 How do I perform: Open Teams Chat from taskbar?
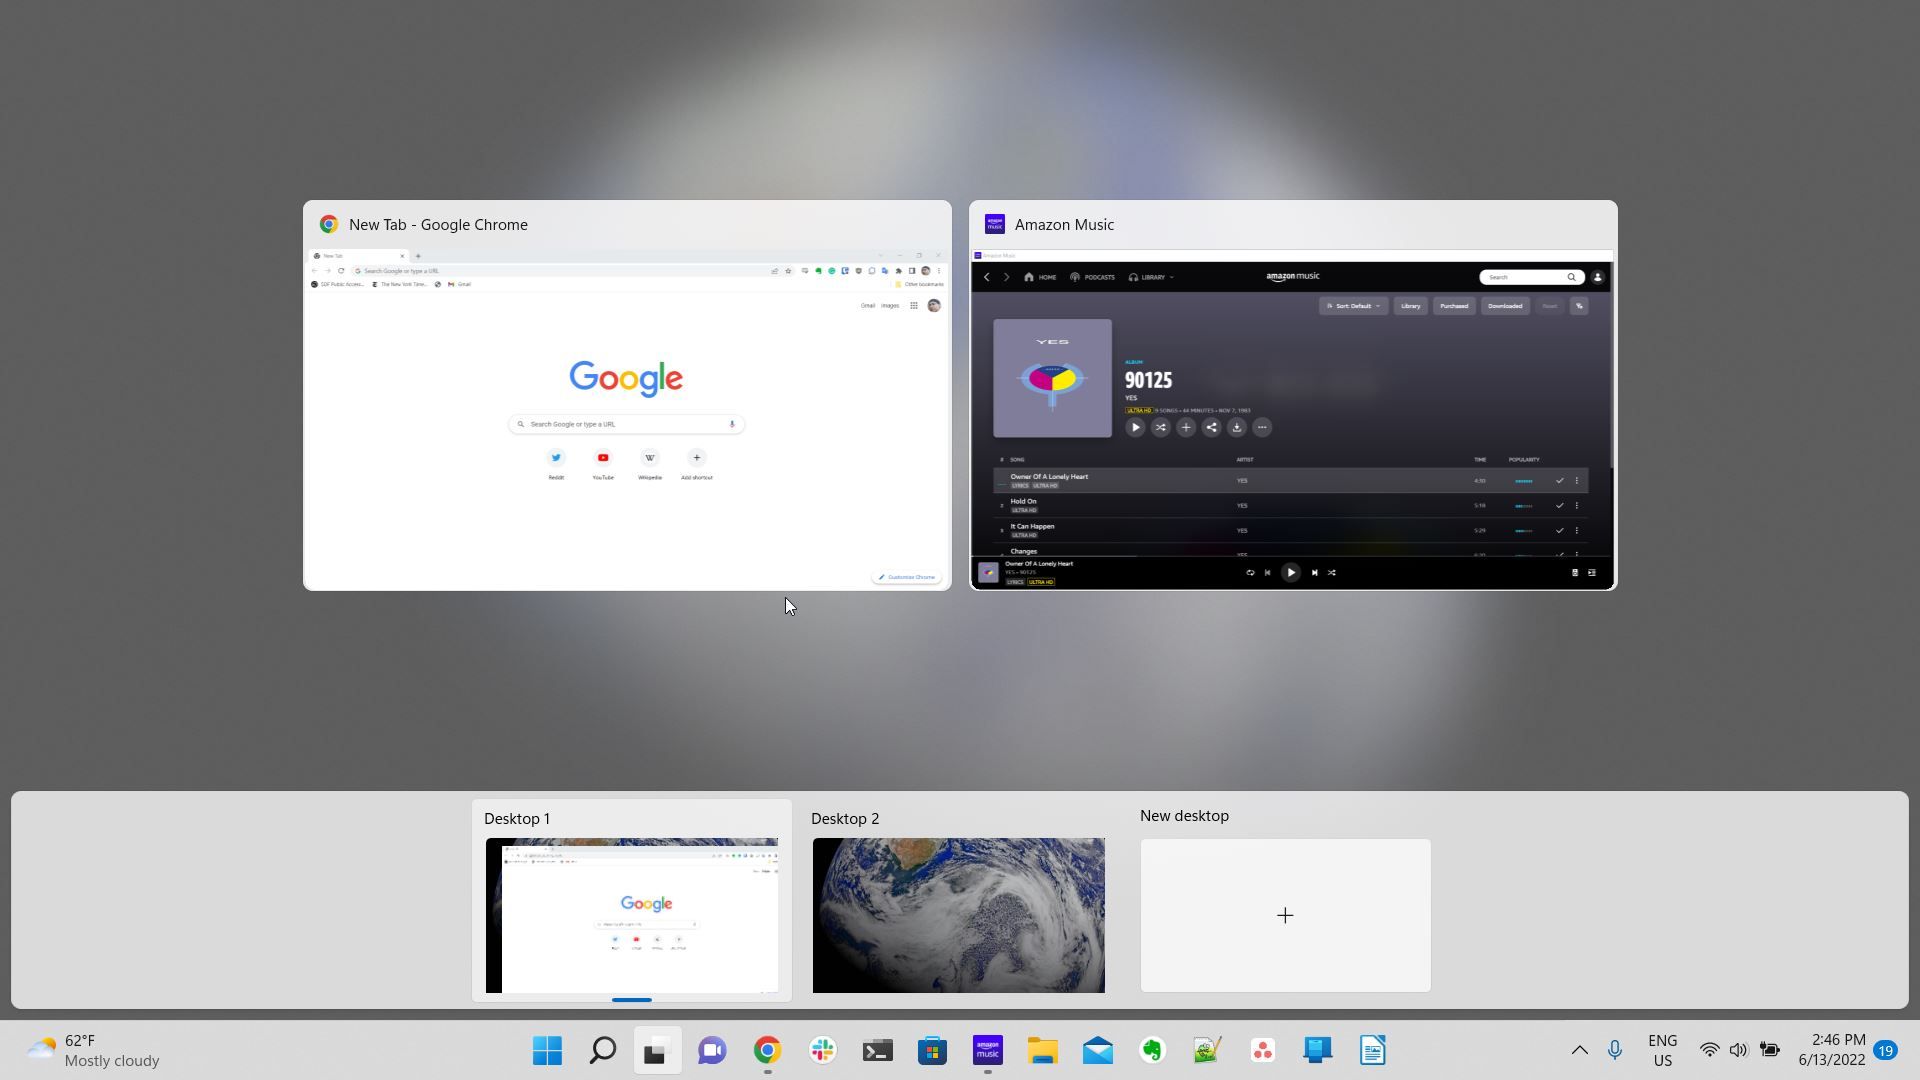(712, 1050)
